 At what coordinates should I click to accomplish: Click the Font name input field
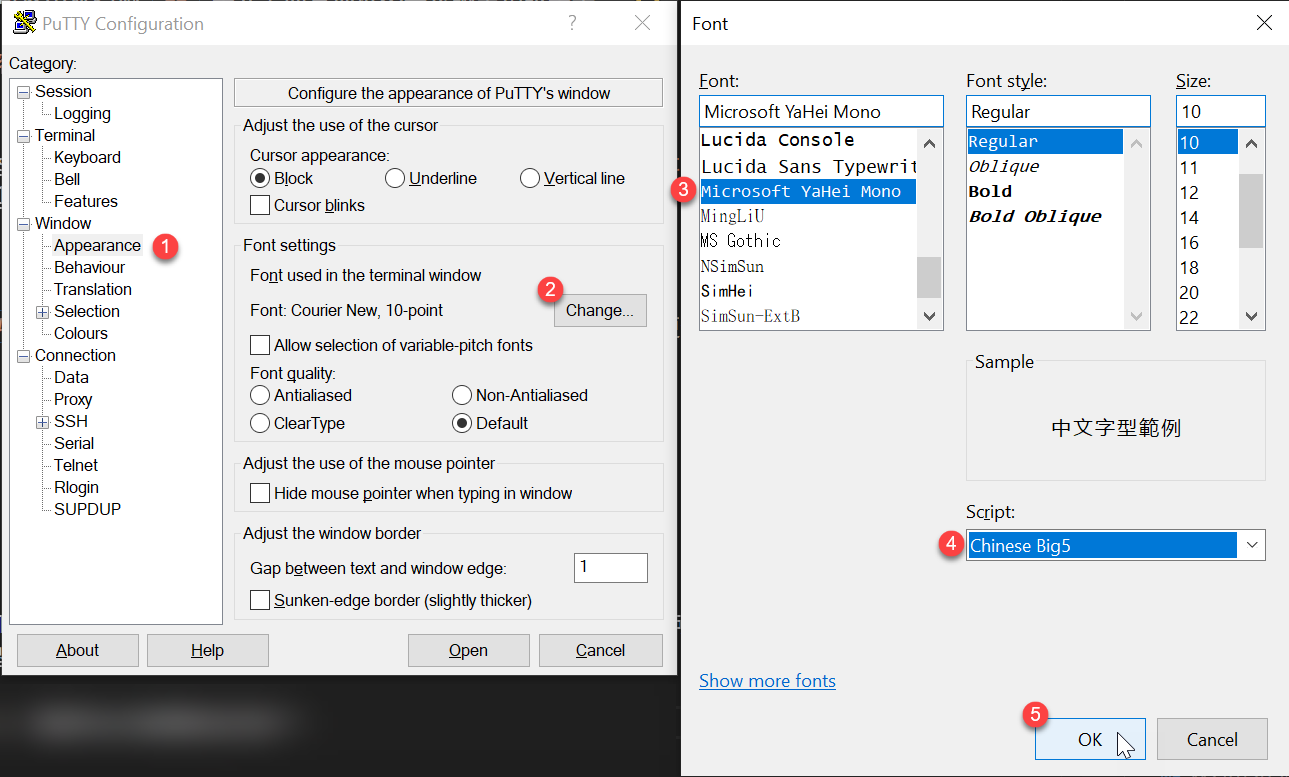click(x=821, y=112)
